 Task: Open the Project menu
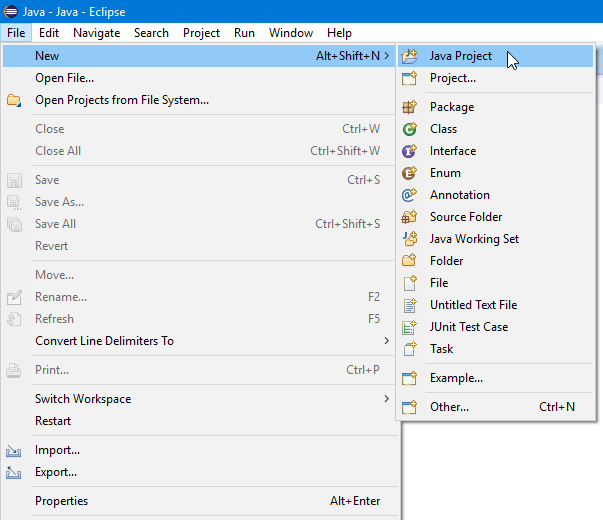pyautogui.click(x=201, y=33)
